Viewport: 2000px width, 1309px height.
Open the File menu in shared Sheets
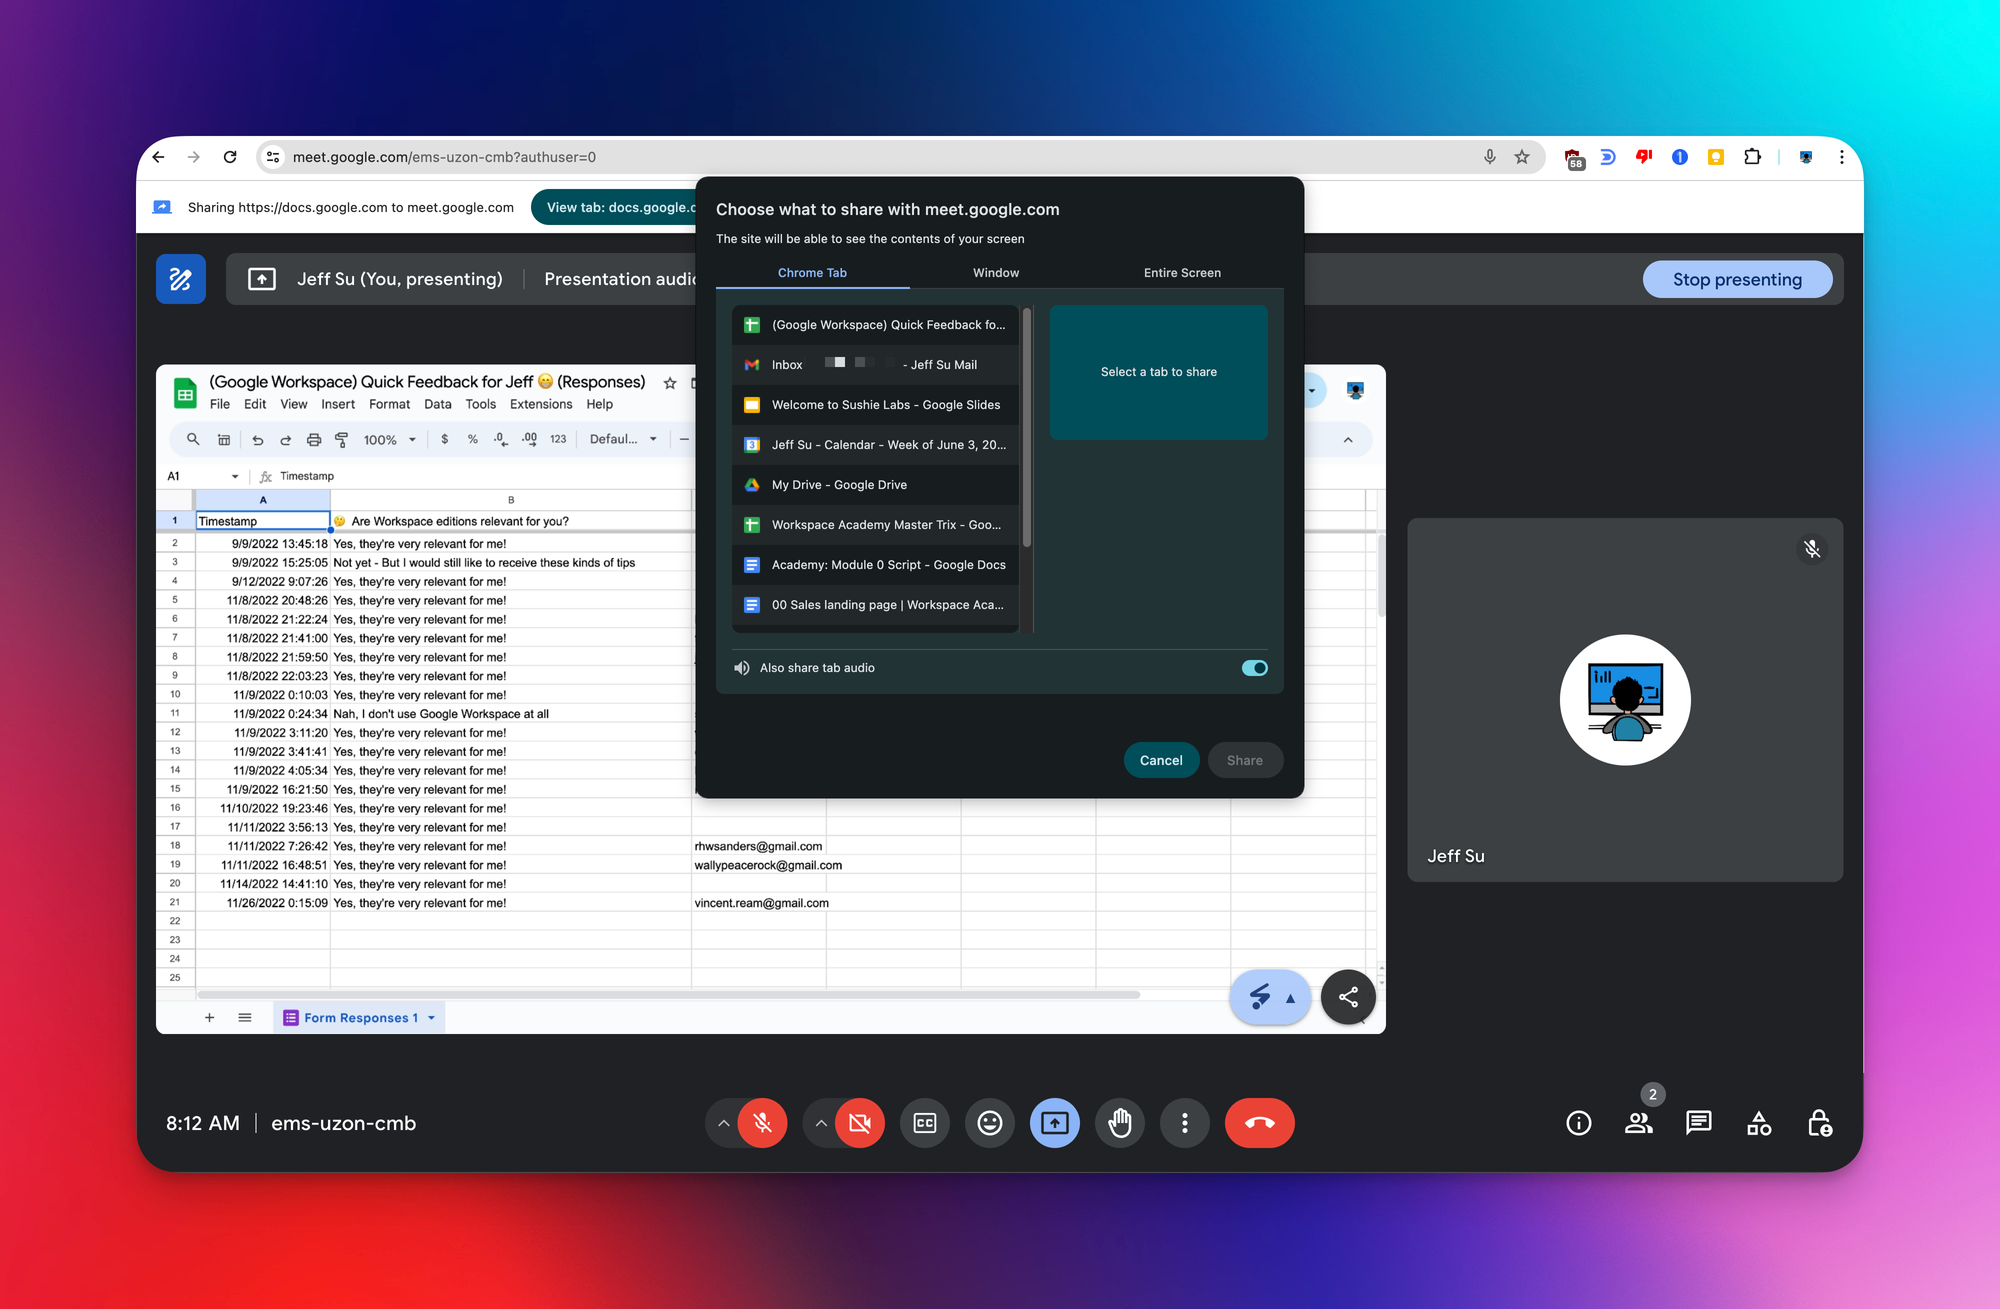220,404
